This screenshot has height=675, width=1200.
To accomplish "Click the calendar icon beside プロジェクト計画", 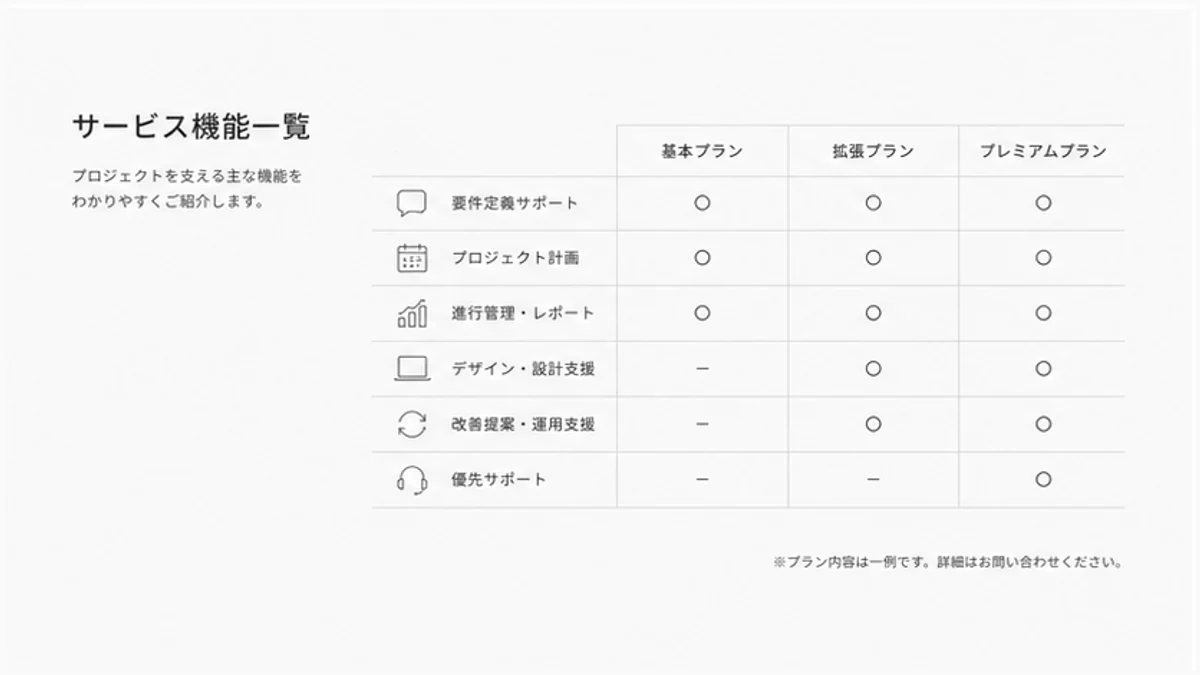I will (411, 258).
